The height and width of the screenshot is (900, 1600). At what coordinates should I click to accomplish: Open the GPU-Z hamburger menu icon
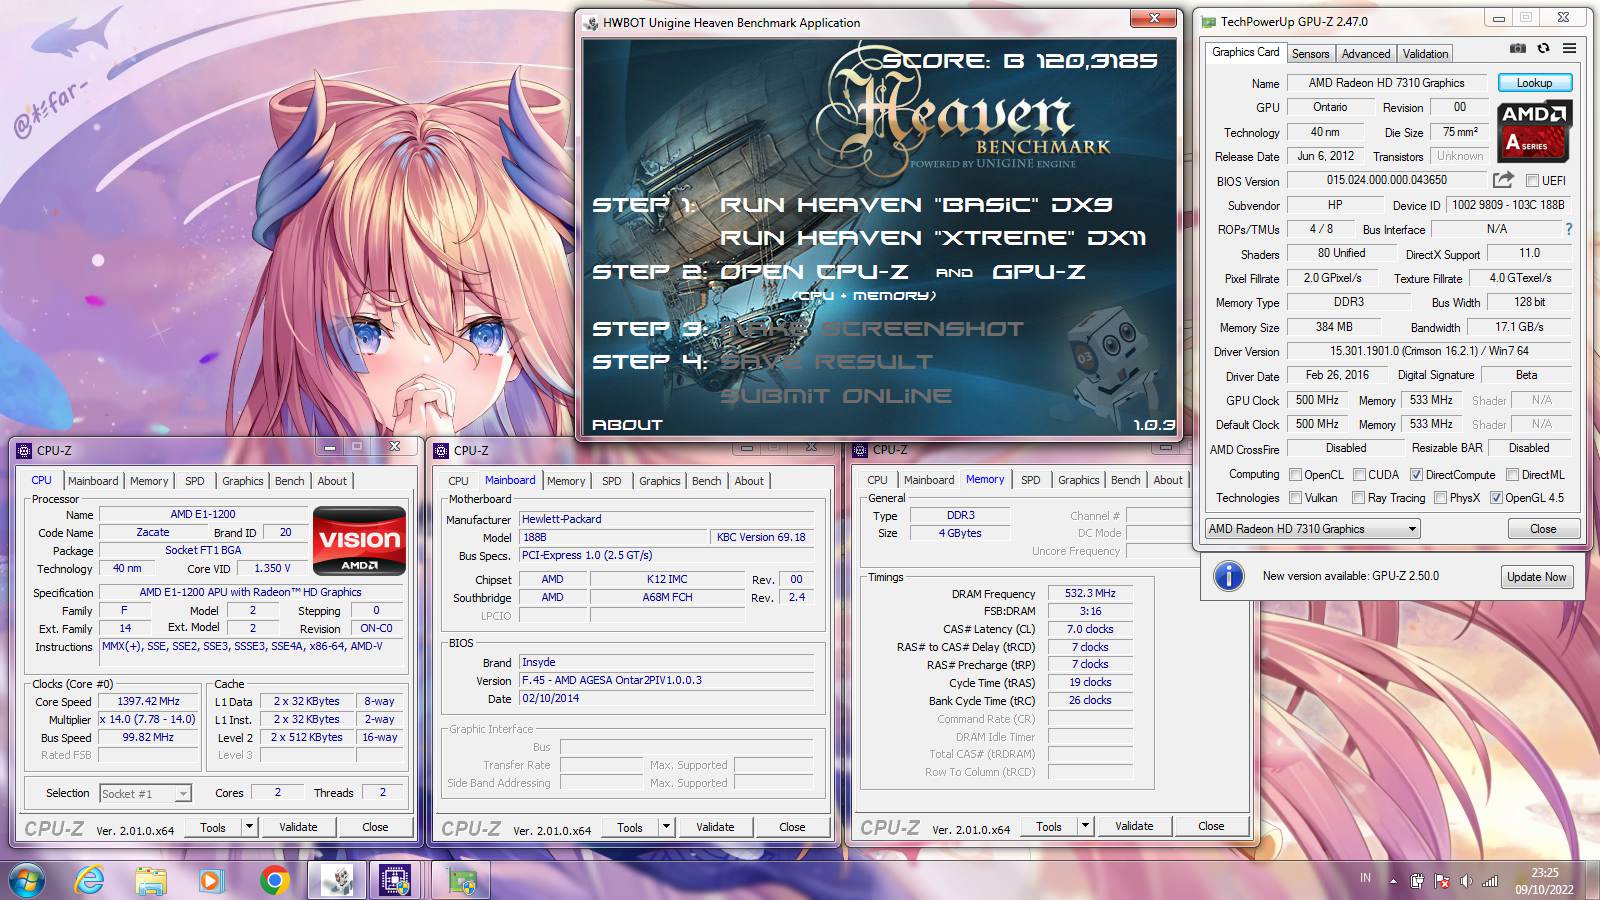[x=1569, y=48]
